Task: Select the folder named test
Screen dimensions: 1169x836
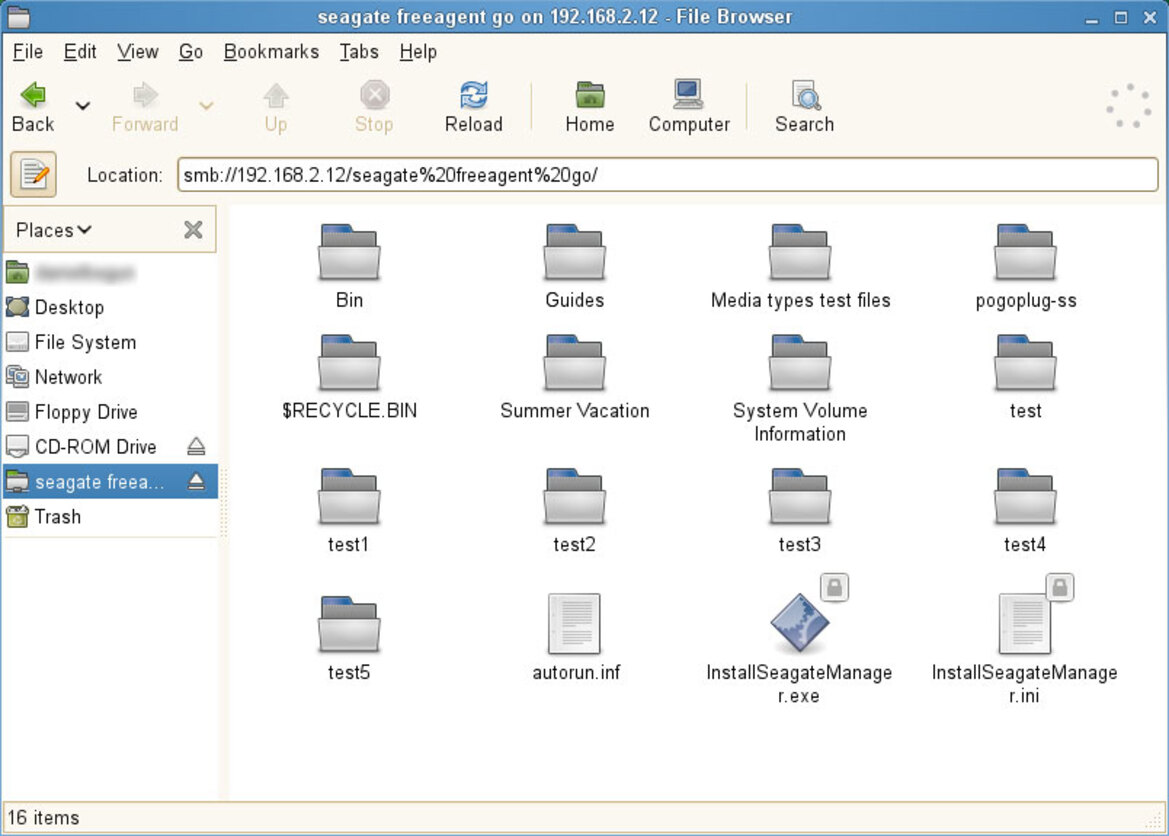Action: [1025, 363]
